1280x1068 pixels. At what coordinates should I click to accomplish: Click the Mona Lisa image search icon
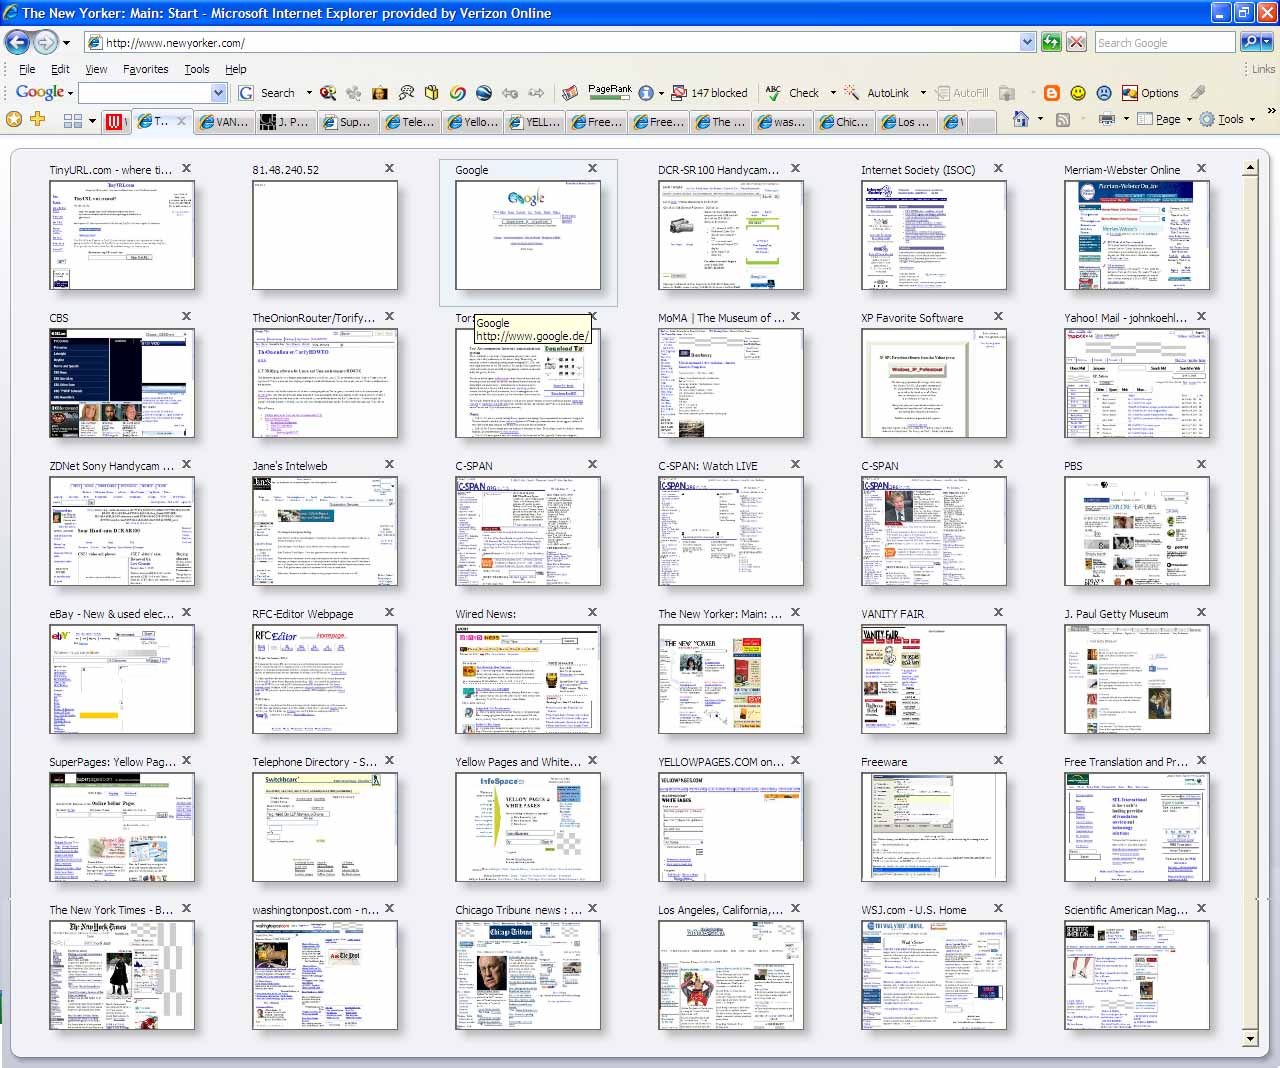pos(380,93)
